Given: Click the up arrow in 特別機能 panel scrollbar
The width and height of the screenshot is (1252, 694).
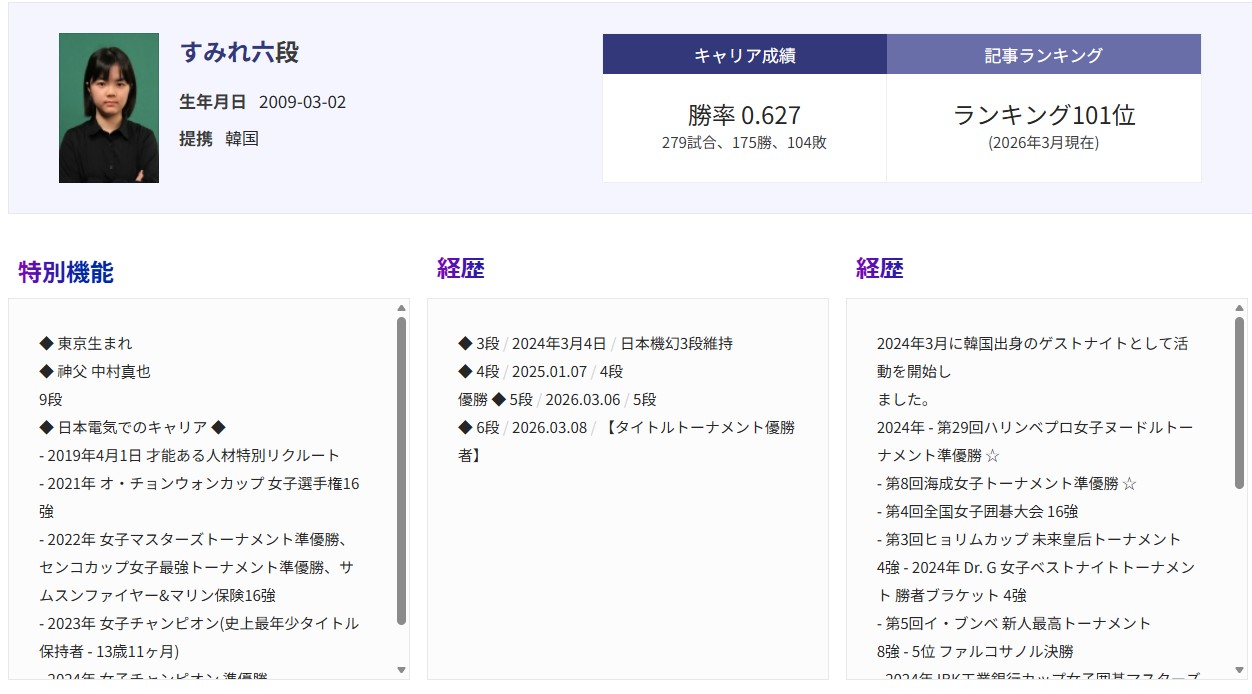Looking at the screenshot, I should [401, 308].
